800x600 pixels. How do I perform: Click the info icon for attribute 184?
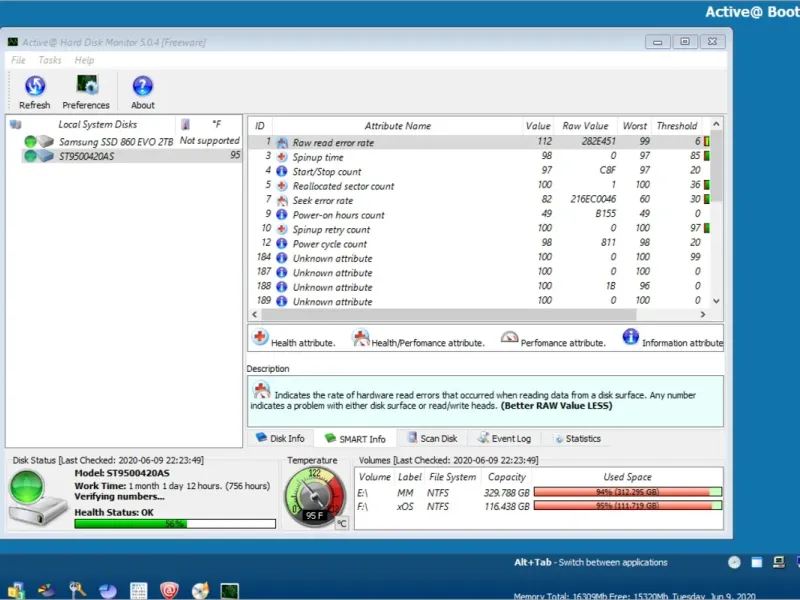282,258
